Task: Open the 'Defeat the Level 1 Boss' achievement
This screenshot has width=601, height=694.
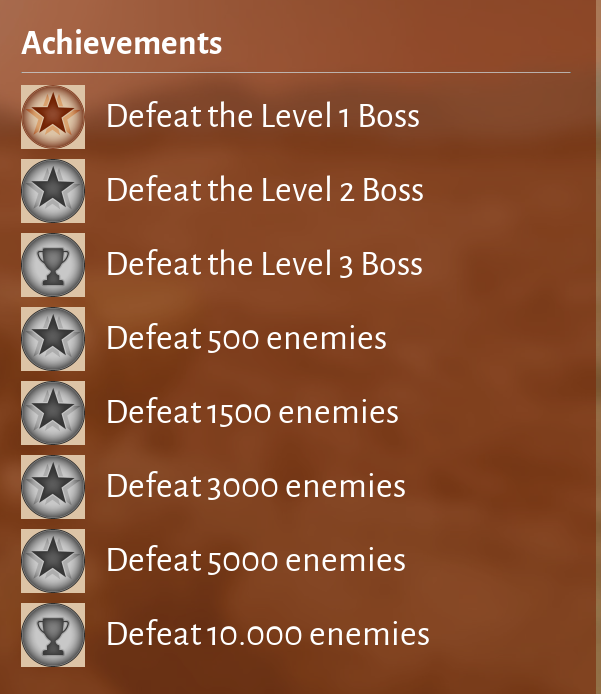Action: click(263, 116)
